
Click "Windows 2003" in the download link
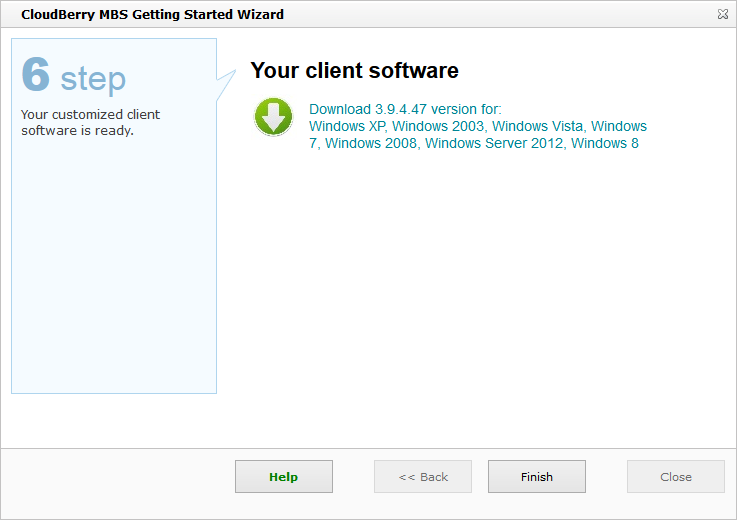[x=438, y=126]
